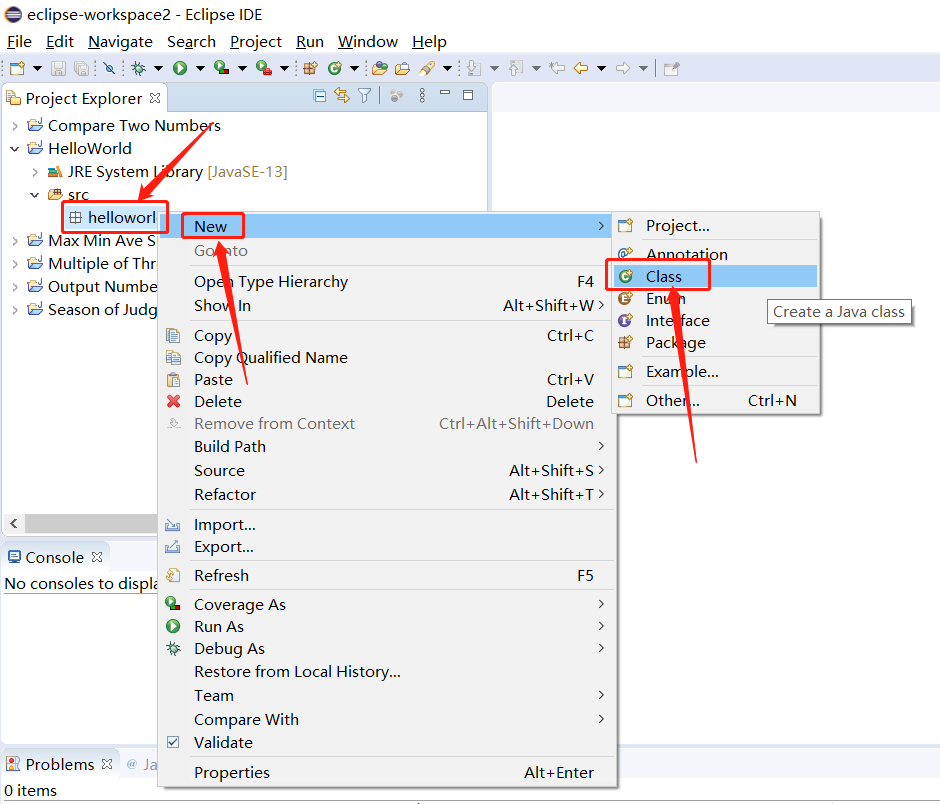Click the green Run button in toolbar

point(180,68)
